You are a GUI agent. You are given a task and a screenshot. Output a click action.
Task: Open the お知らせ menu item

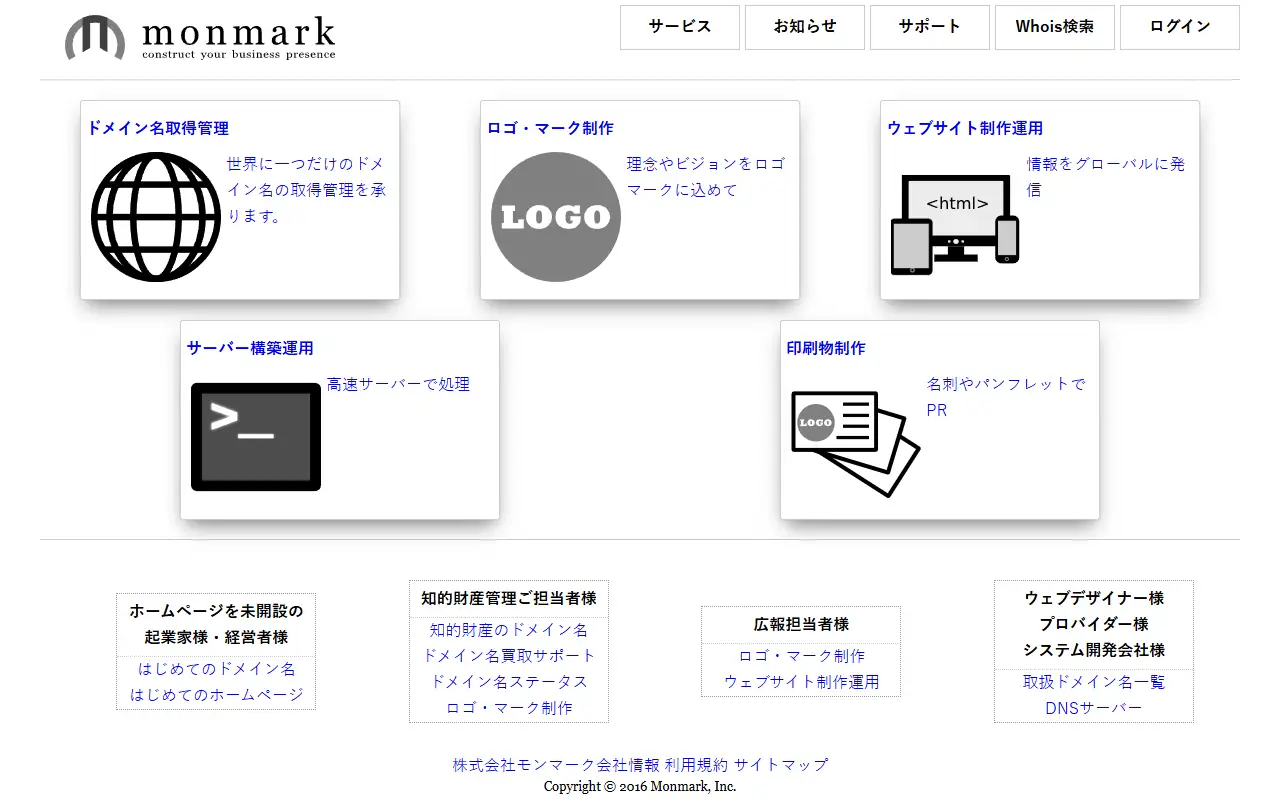click(x=805, y=27)
